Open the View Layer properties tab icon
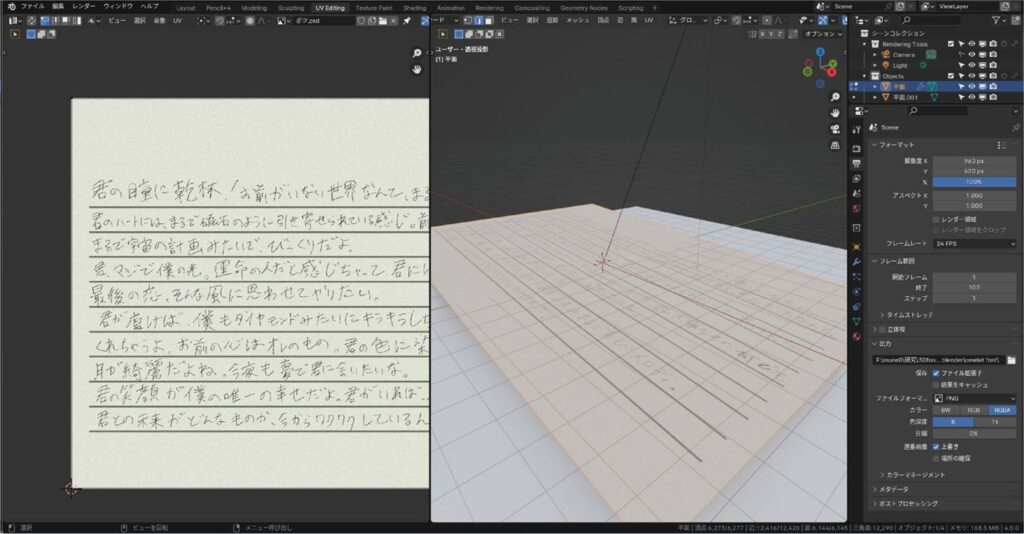The height and width of the screenshot is (534, 1024). [x=856, y=178]
